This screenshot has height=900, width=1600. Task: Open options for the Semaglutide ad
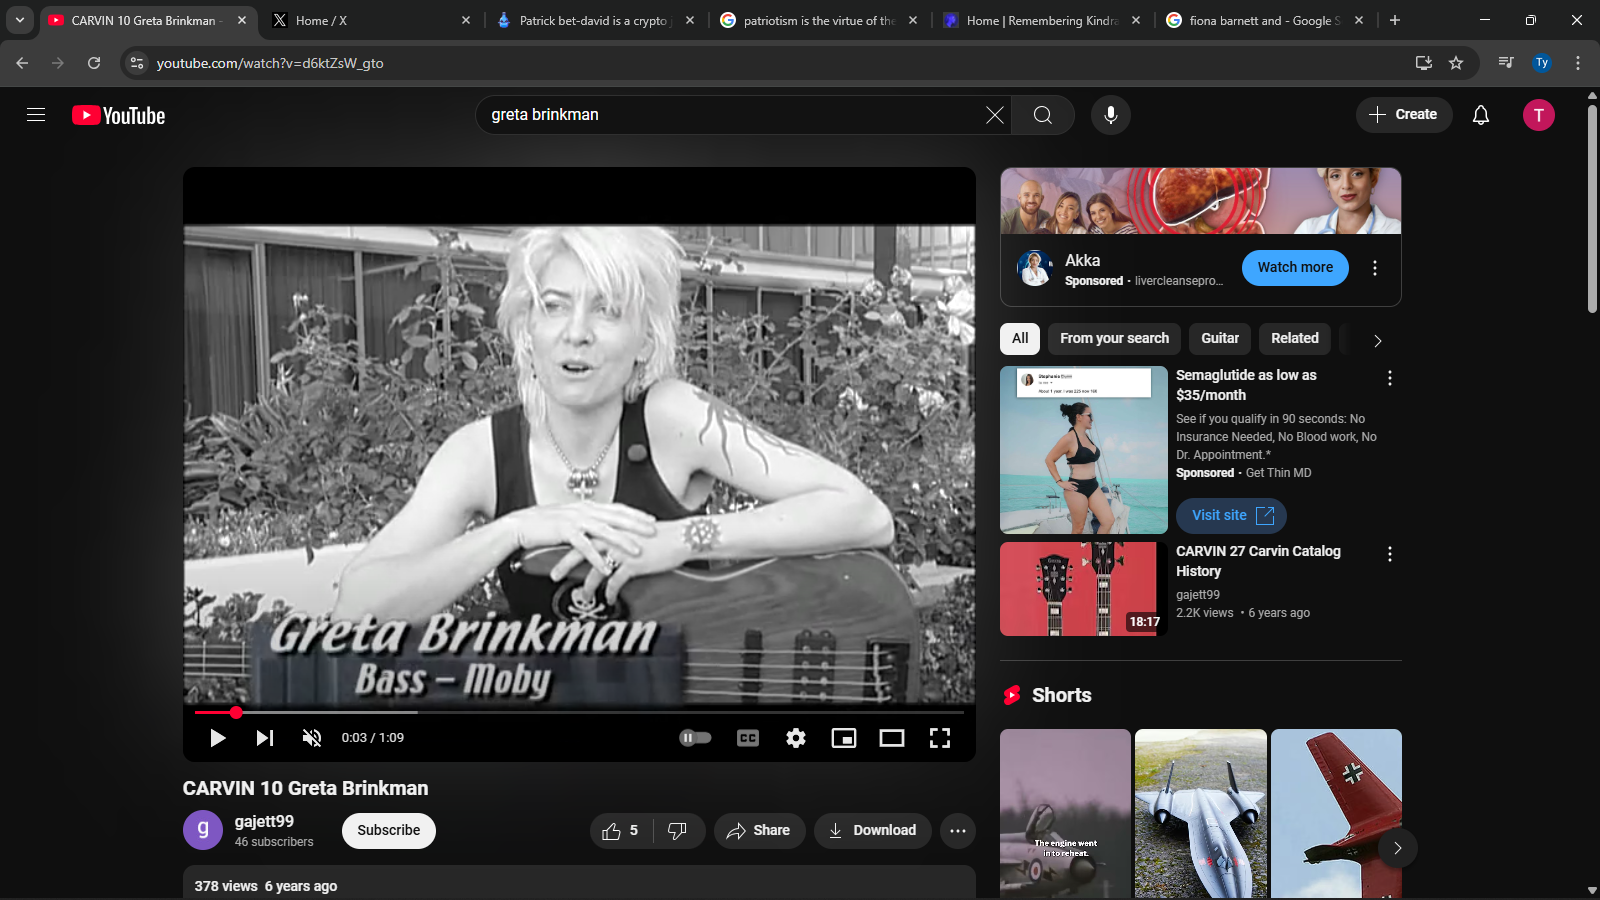tap(1389, 378)
